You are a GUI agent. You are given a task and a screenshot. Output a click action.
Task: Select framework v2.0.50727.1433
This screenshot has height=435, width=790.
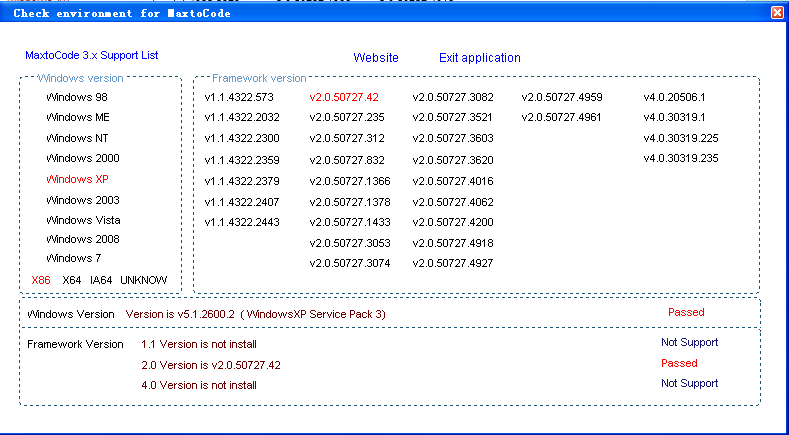coord(350,222)
